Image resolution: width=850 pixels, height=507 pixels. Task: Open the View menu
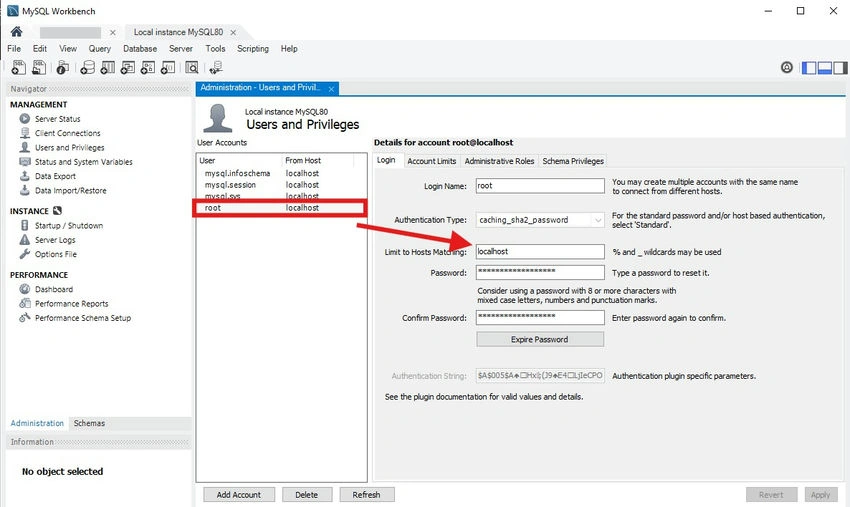coord(68,48)
